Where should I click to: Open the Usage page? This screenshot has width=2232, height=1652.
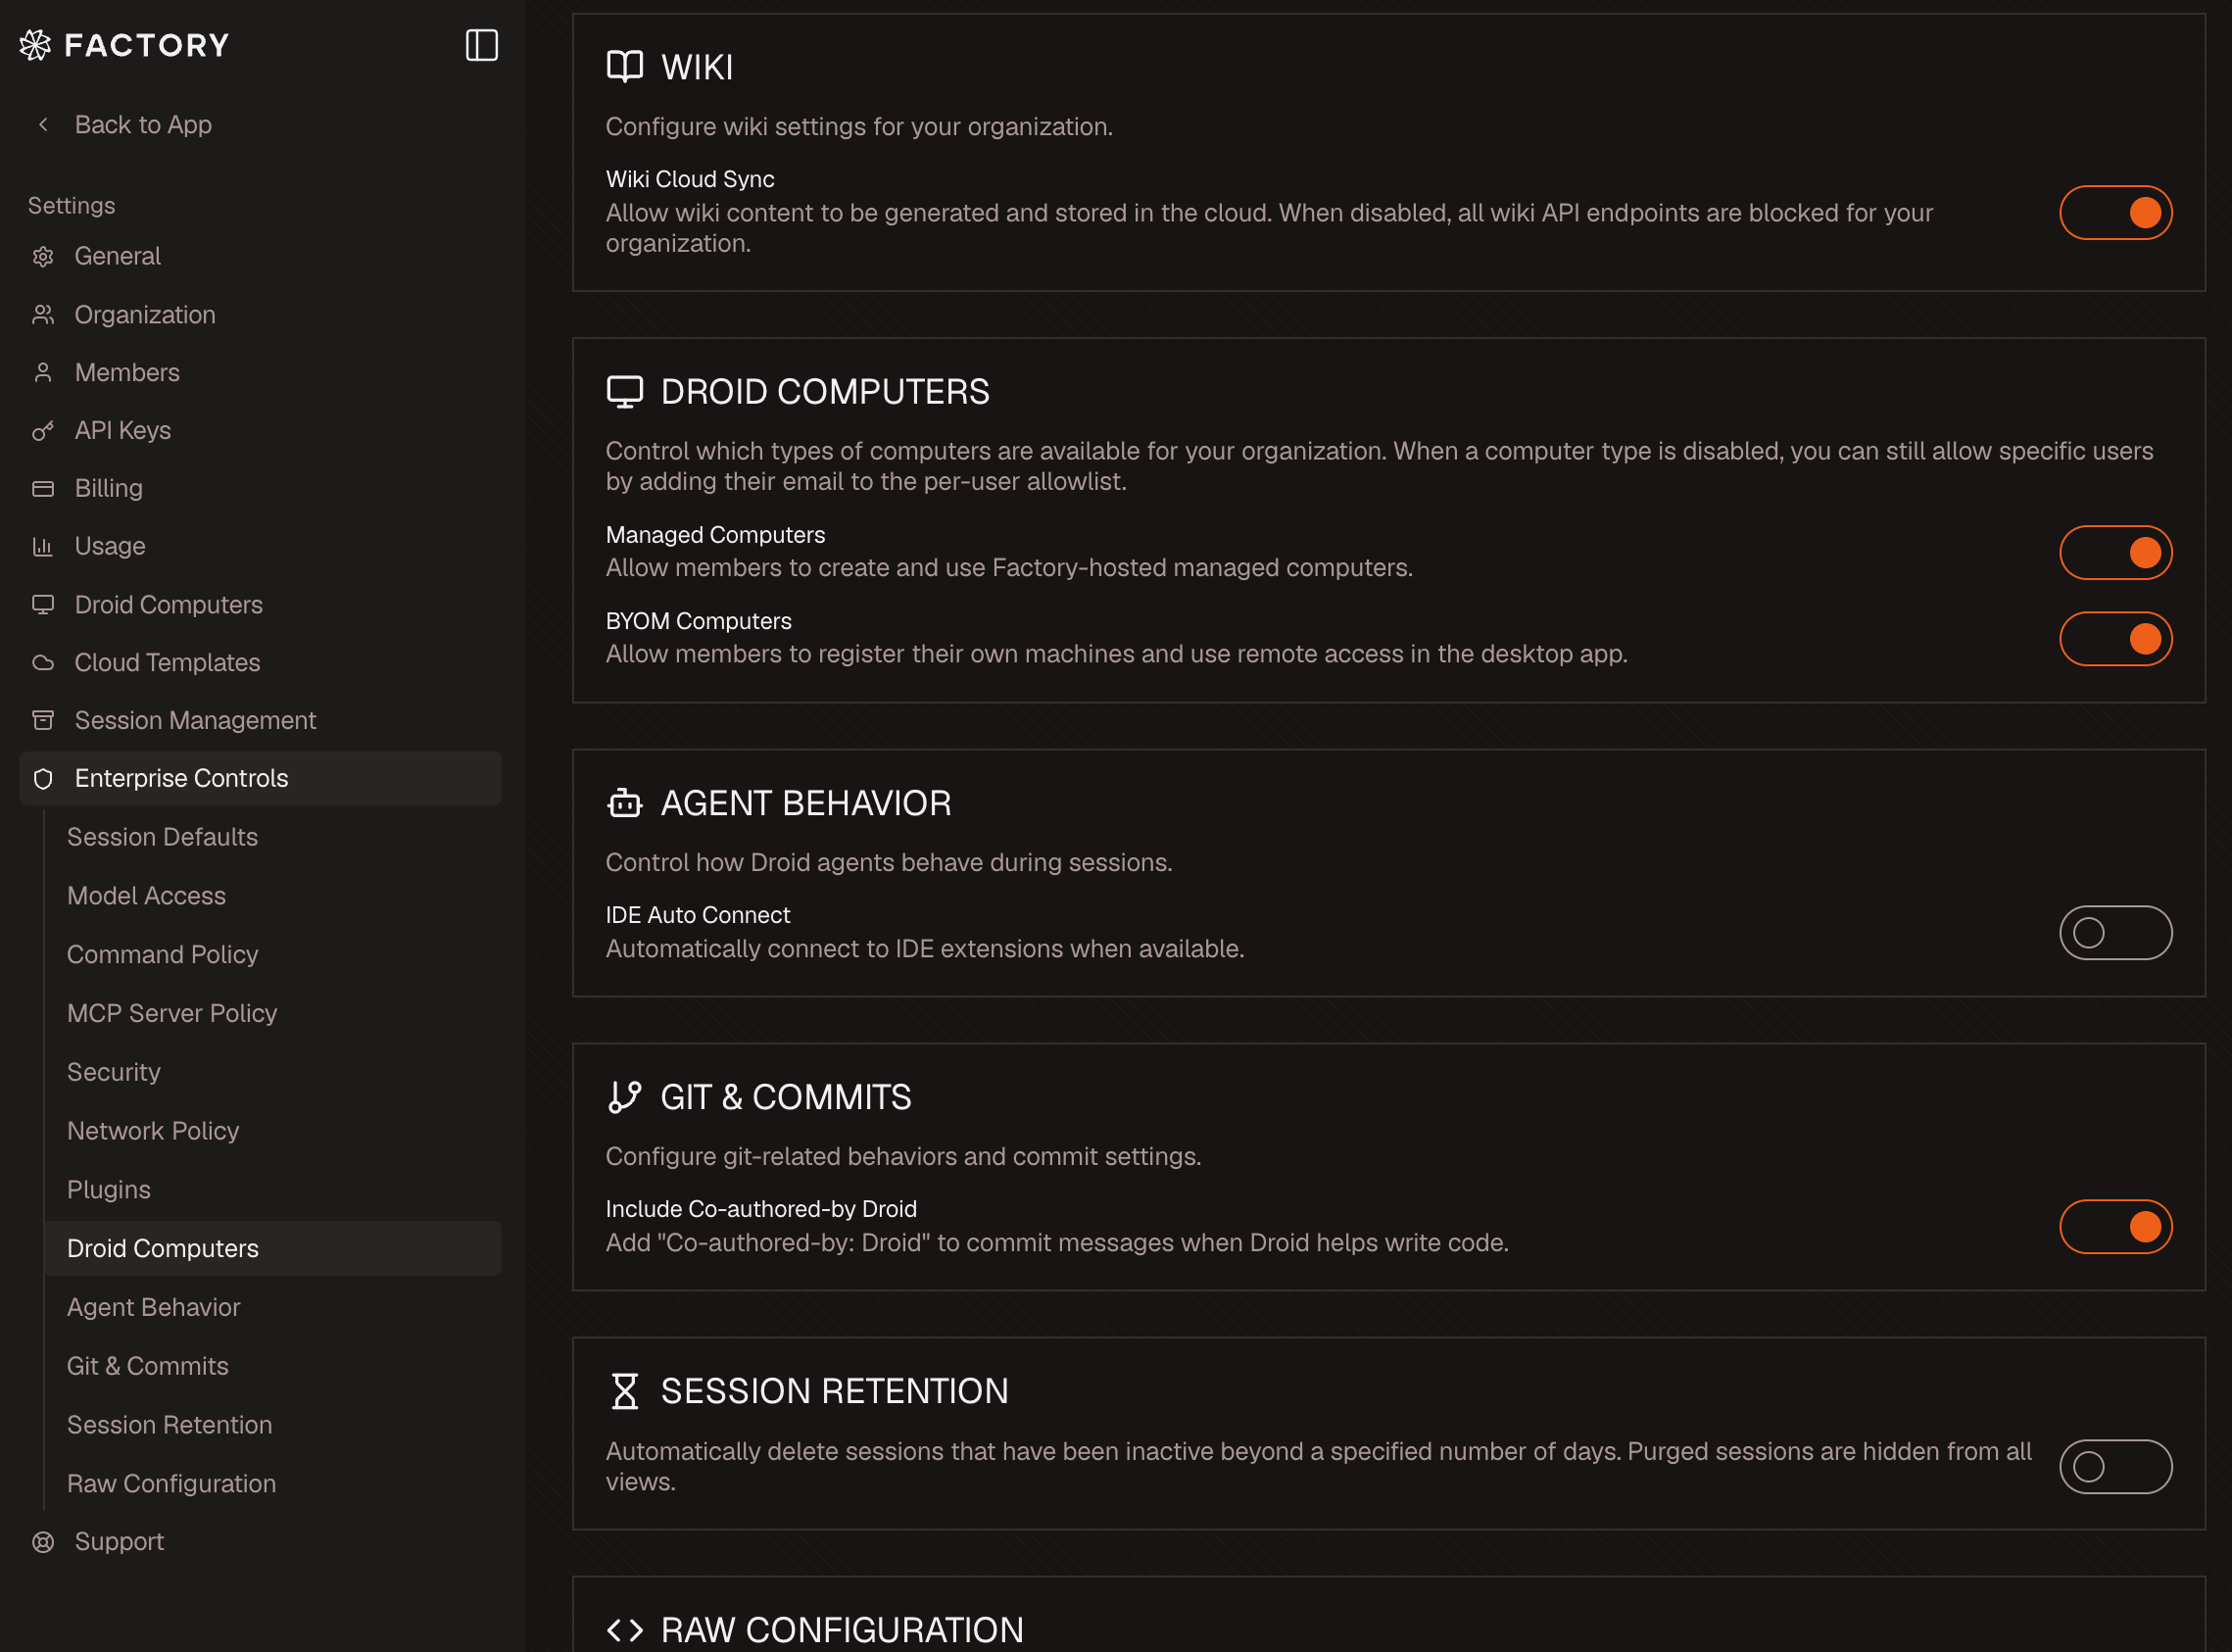pos(260,546)
